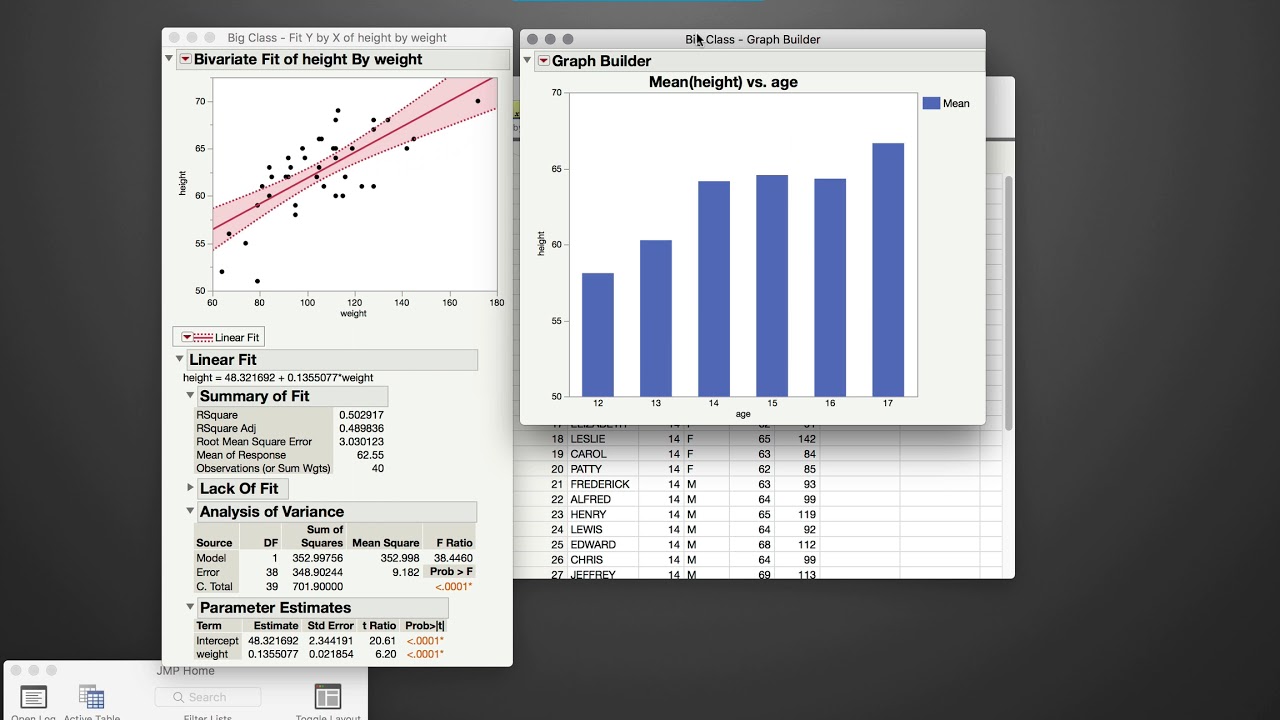Click the Observations value 40
Image resolution: width=1280 pixels, height=720 pixels.
(378, 468)
